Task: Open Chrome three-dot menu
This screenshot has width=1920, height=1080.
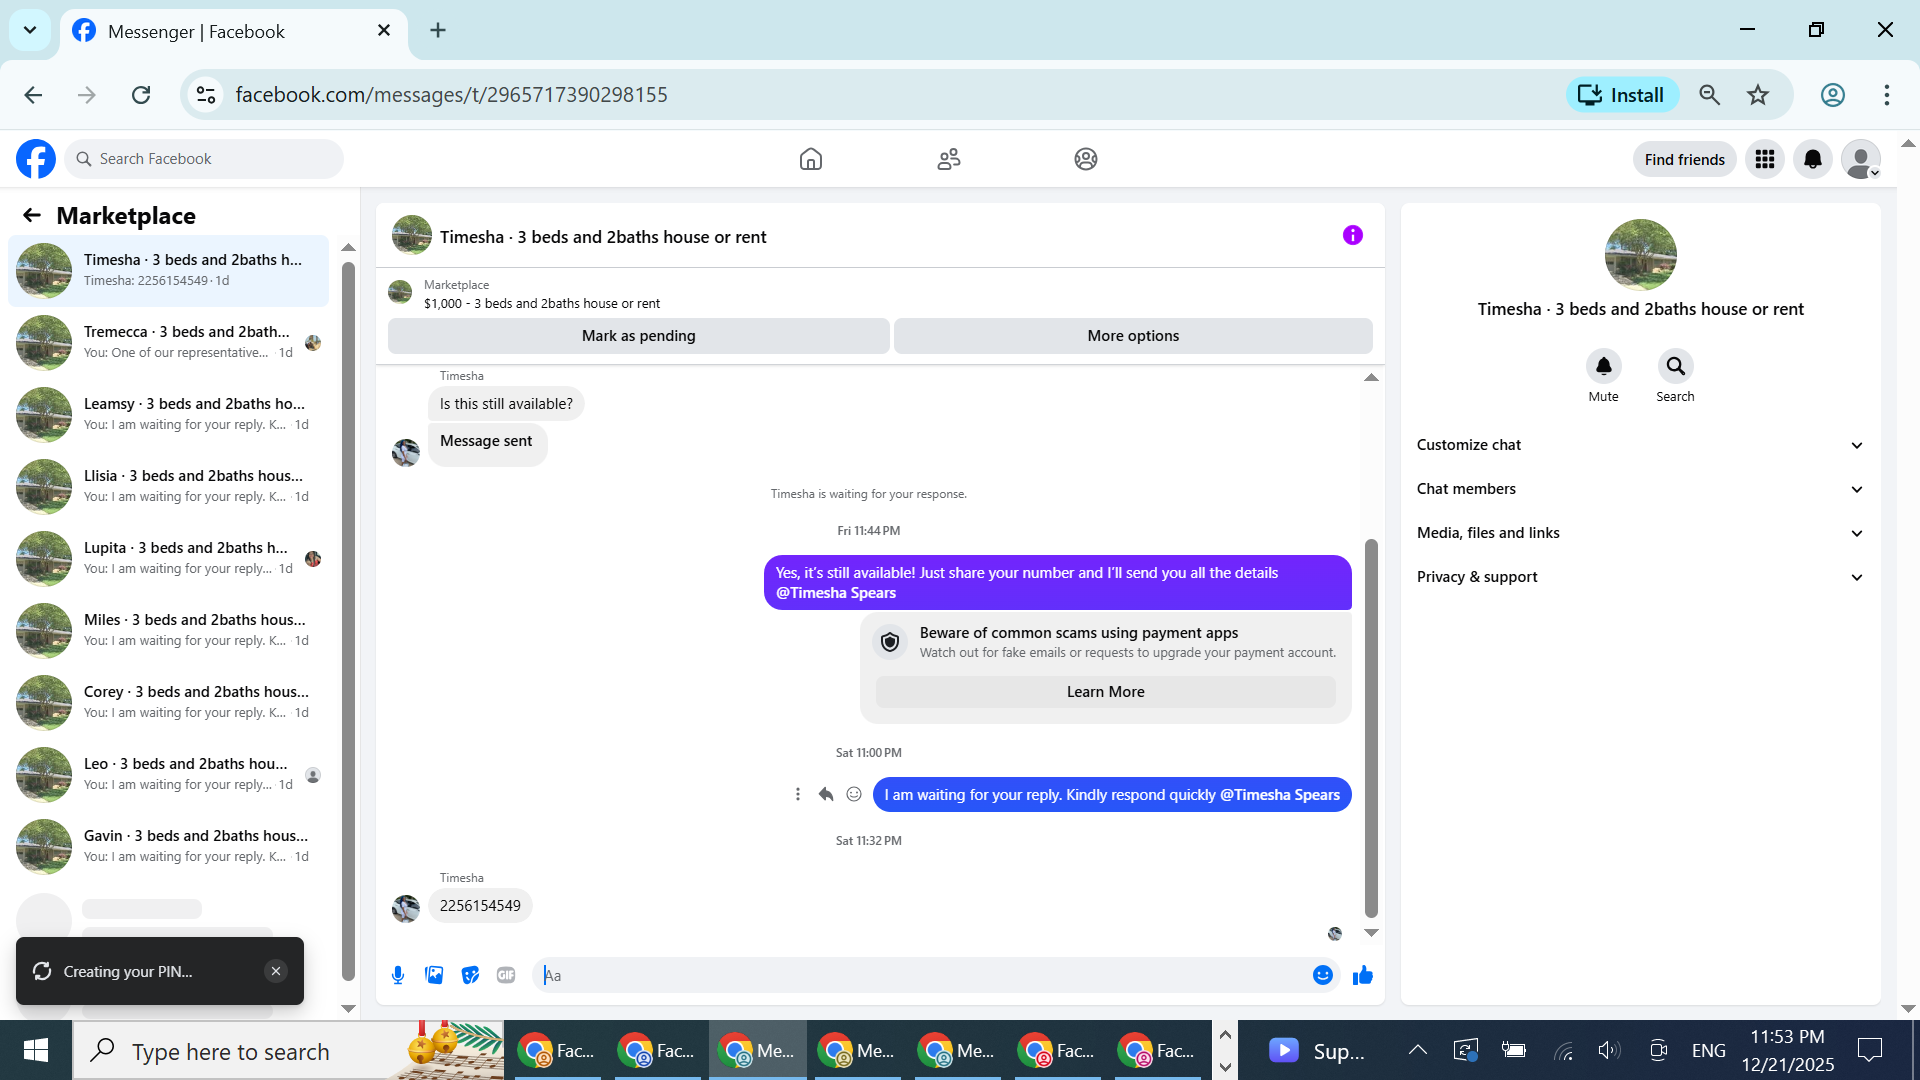Action: [1887, 95]
